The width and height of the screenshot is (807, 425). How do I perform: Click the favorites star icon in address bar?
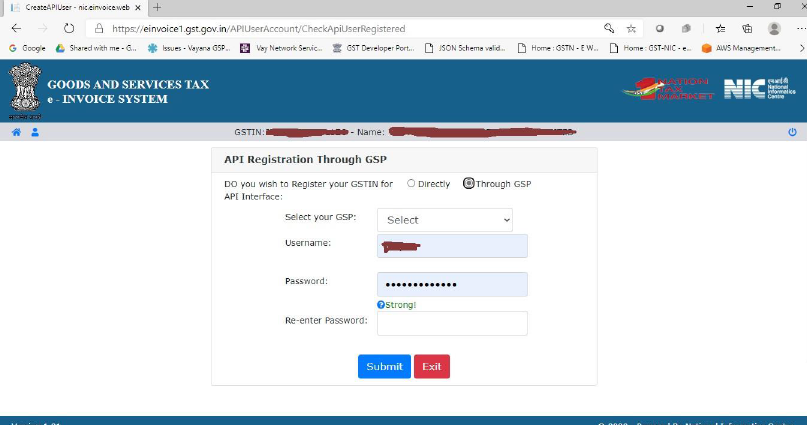[631, 29]
